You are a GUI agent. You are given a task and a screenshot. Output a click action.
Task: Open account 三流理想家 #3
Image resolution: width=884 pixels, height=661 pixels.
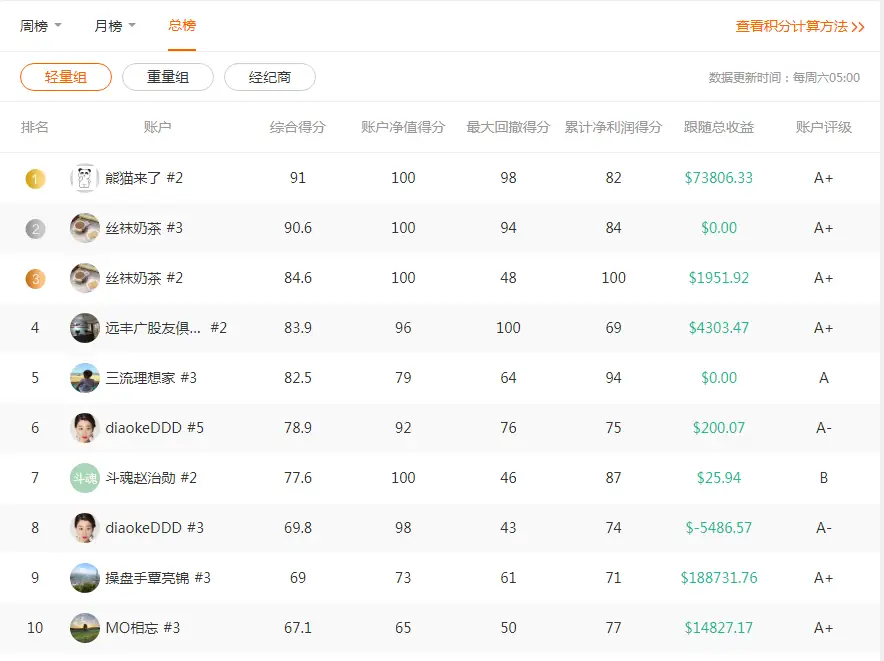(151, 378)
